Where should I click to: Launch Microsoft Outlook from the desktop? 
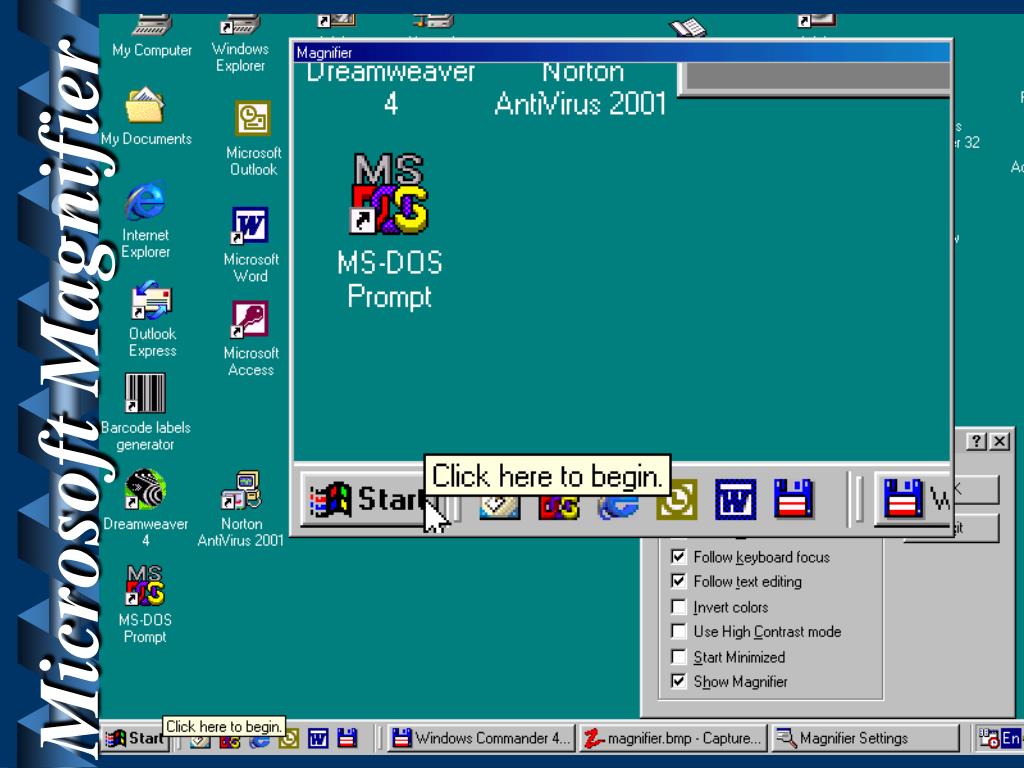[253, 138]
